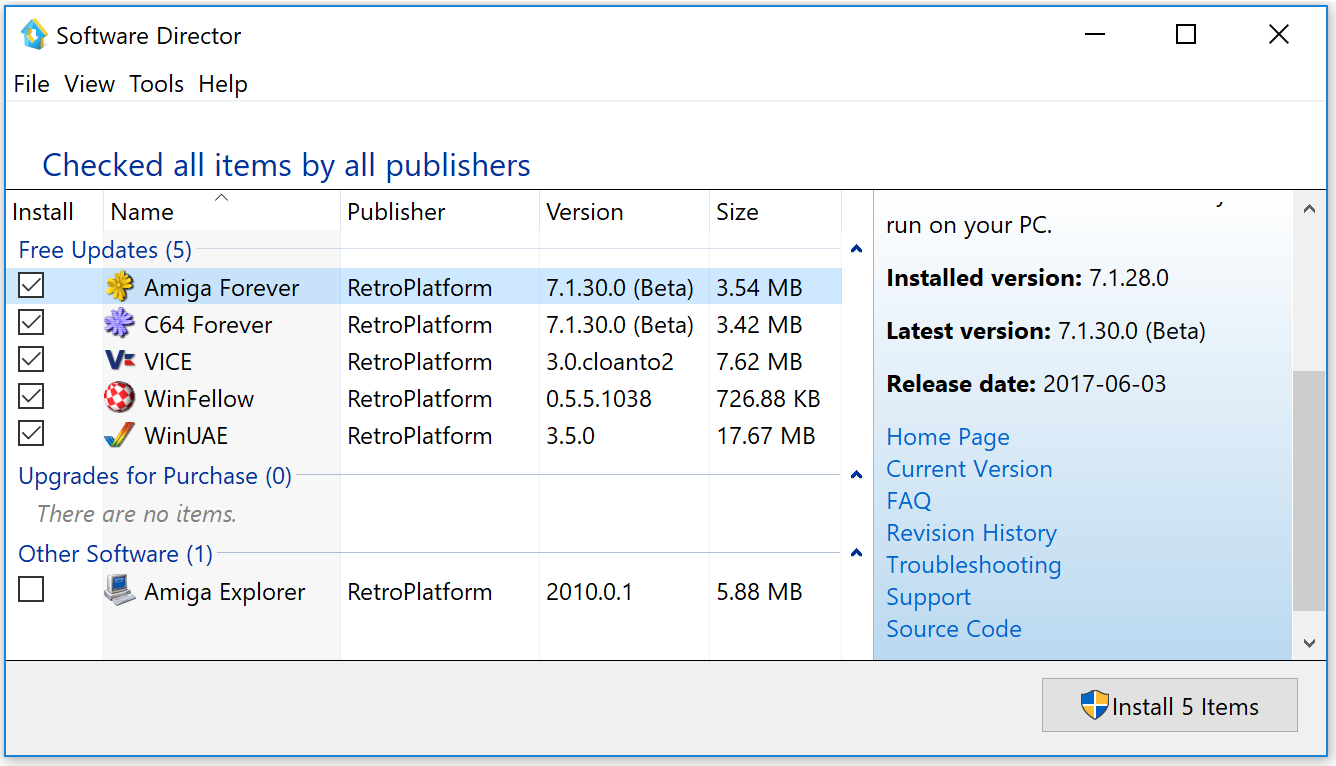Click version 3.0.cloanto2 of VICE
Image resolution: width=1336 pixels, height=766 pixels.
pos(610,362)
